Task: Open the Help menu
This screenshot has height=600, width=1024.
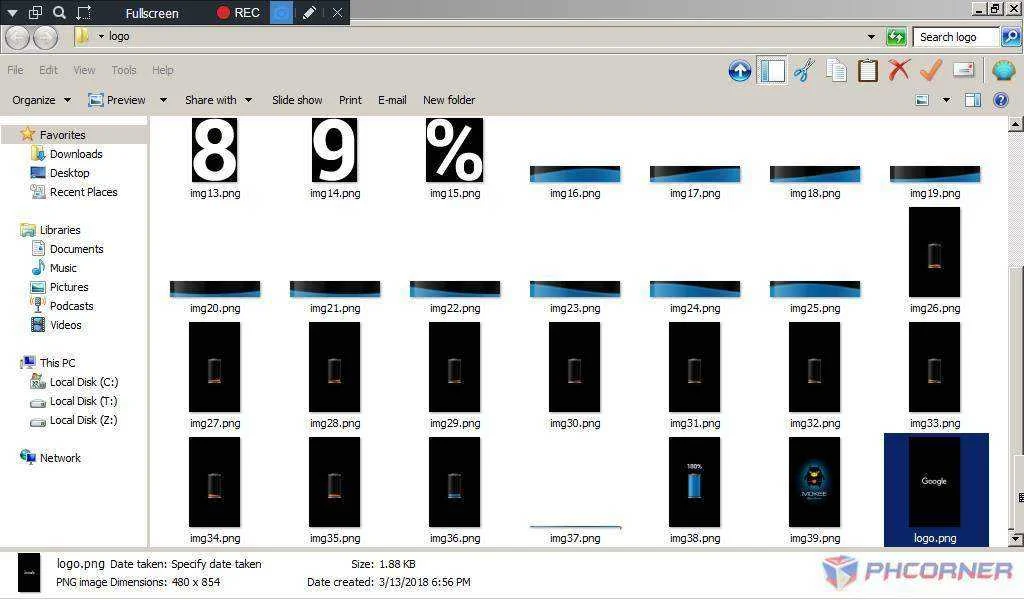Action: 163,70
